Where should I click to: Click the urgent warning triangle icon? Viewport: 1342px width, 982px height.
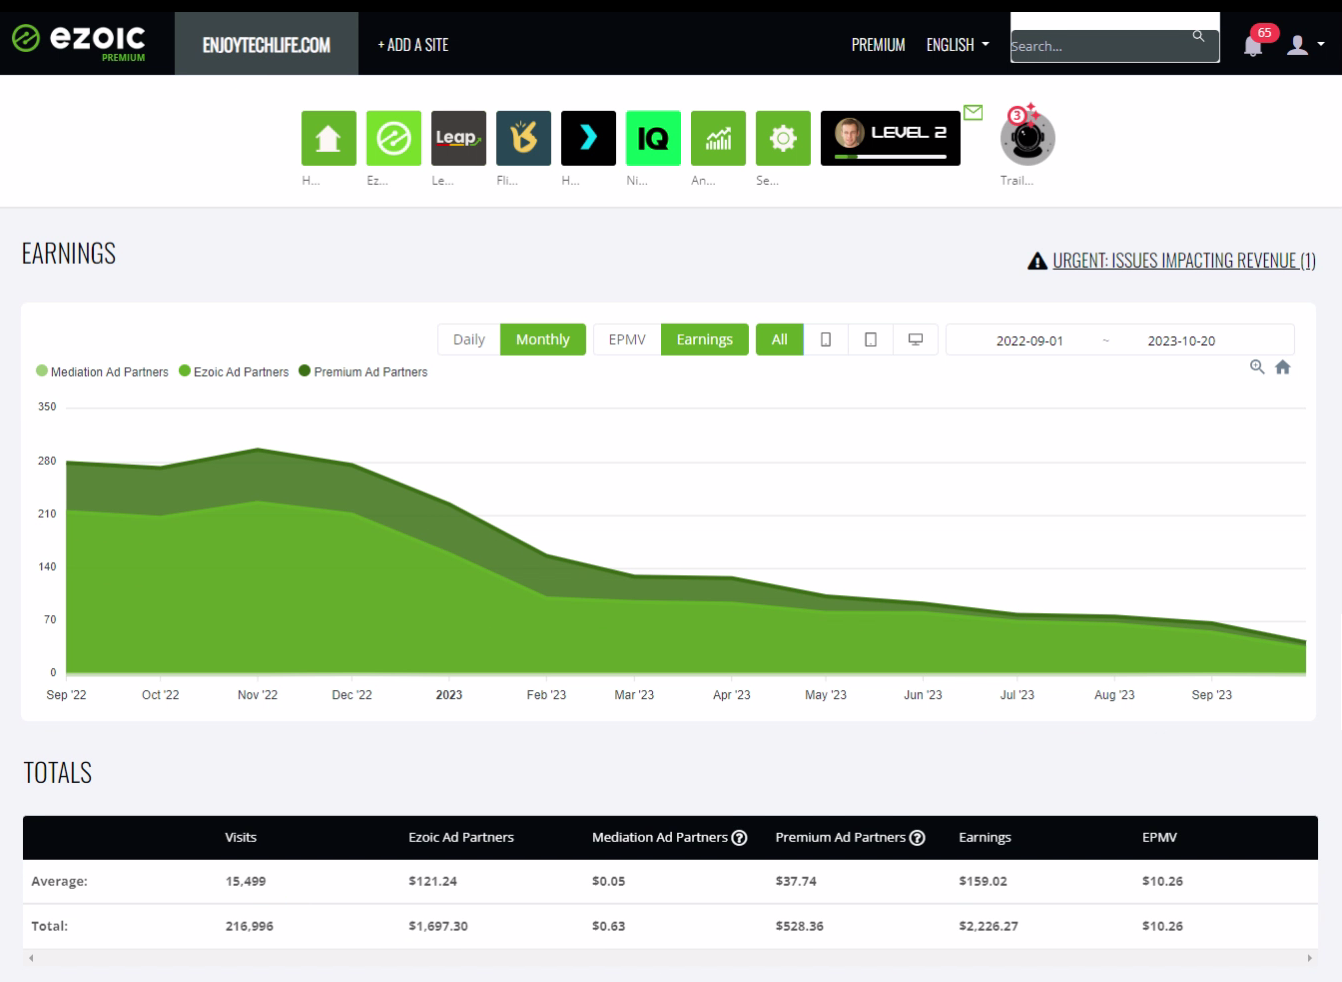1038,261
